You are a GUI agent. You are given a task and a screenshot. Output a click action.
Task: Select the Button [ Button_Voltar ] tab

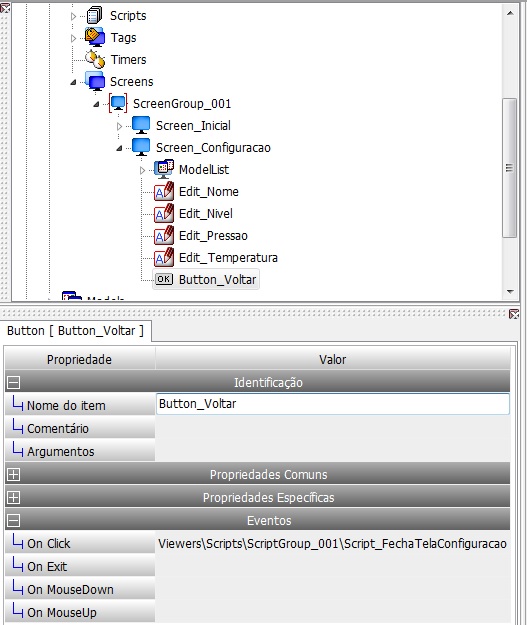[x=76, y=331]
